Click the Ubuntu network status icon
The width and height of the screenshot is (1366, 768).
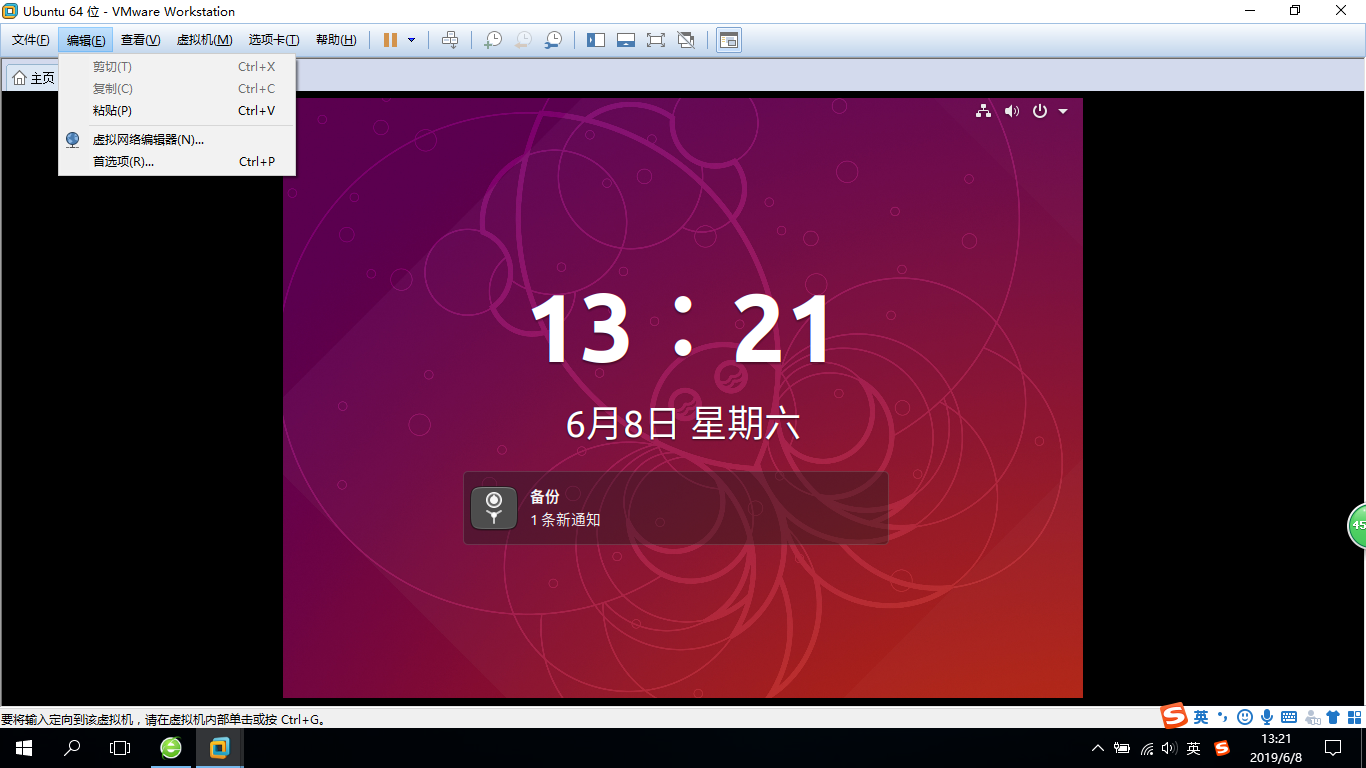tap(984, 111)
